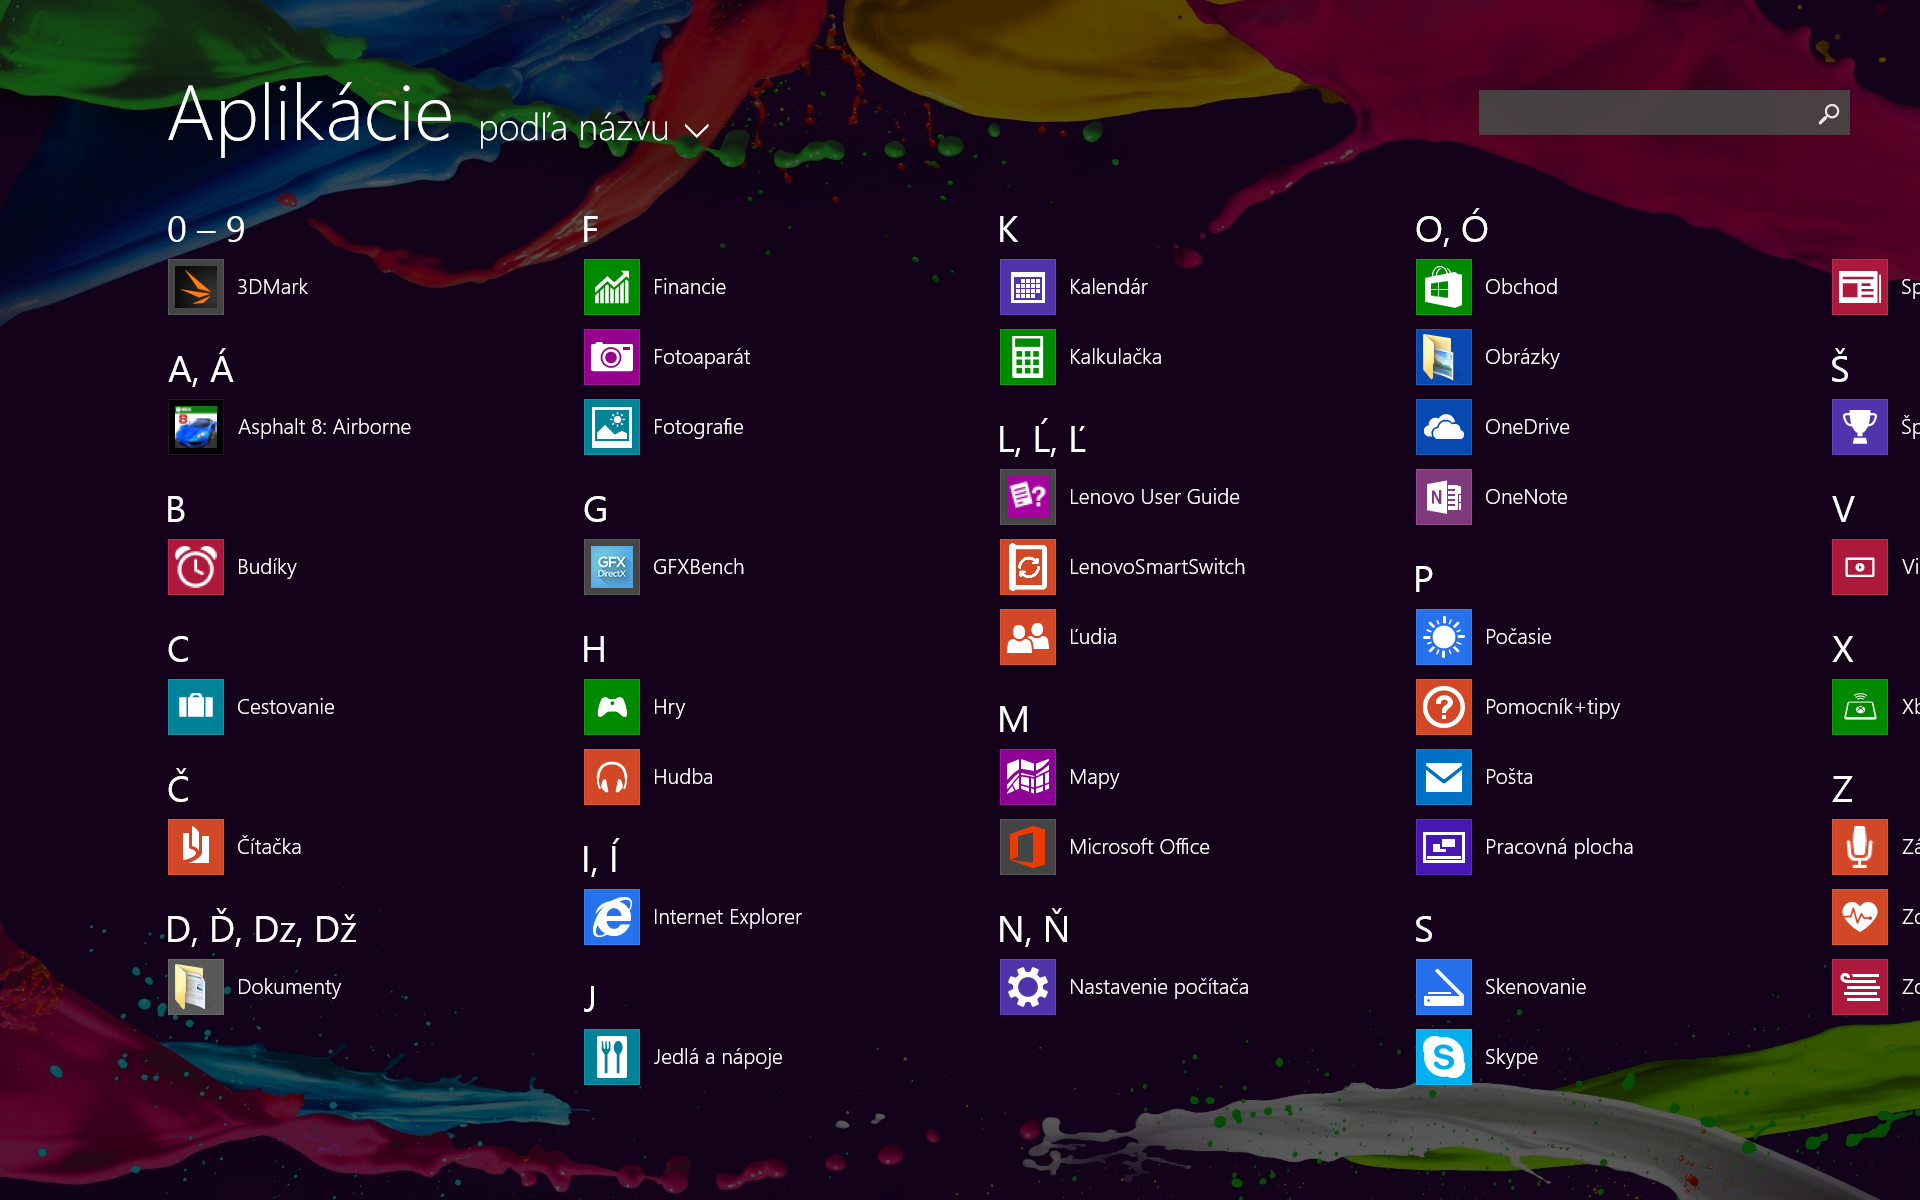Screen dimensions: 1920x1200
Task: Select the 'L, Ĺ, Ľ' group header
Action: click(x=1042, y=438)
